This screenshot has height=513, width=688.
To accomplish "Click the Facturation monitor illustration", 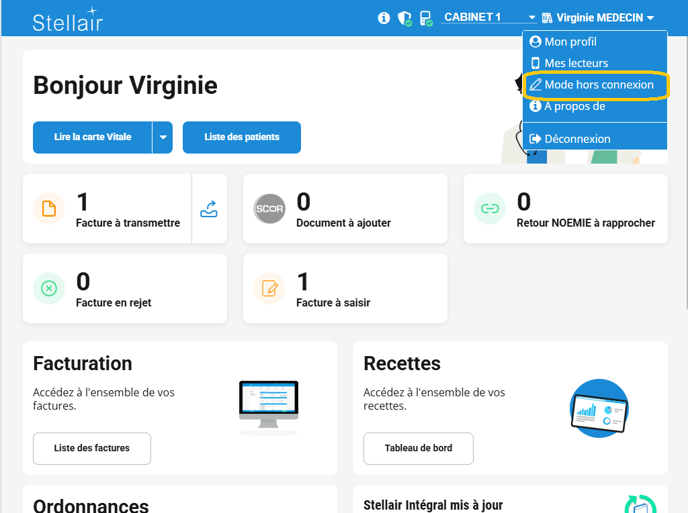I will point(269,407).
